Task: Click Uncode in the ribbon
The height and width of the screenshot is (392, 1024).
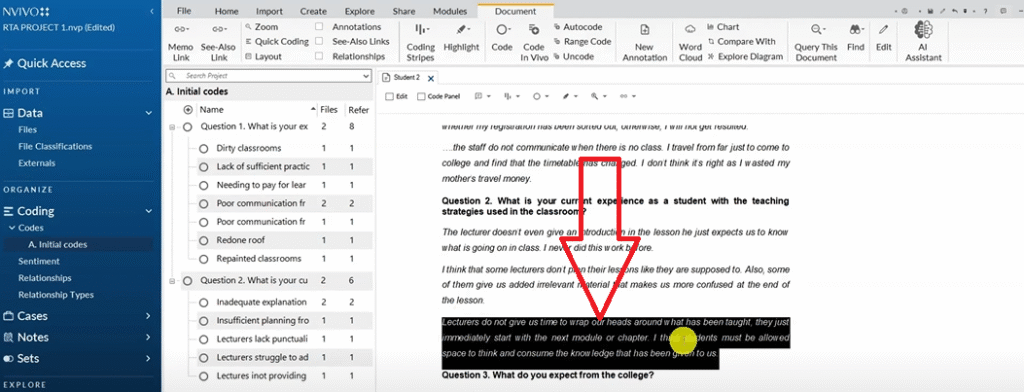Action: (573, 56)
